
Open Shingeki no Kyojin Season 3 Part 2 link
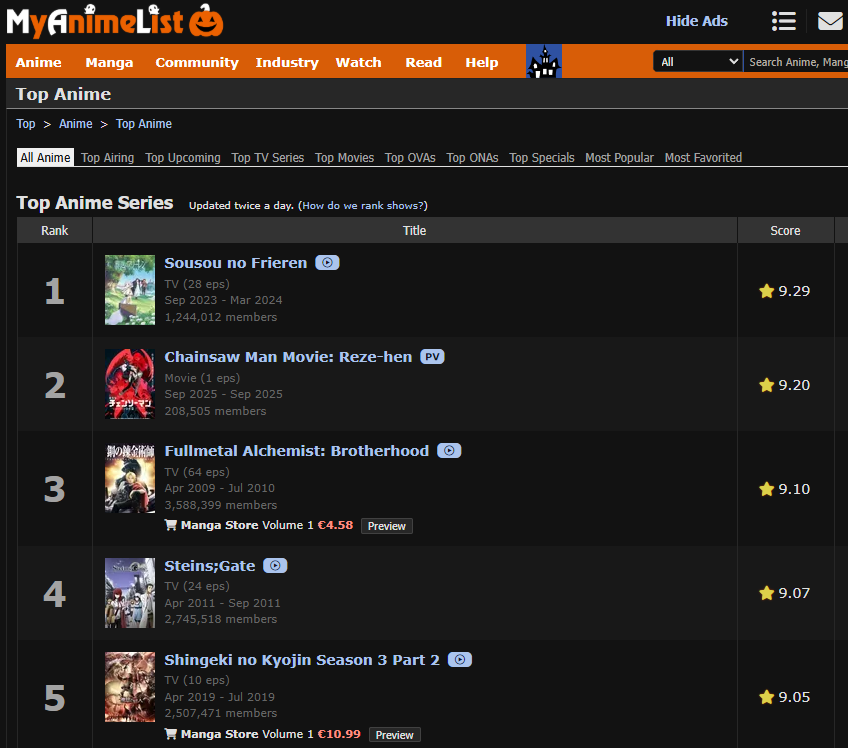point(302,660)
